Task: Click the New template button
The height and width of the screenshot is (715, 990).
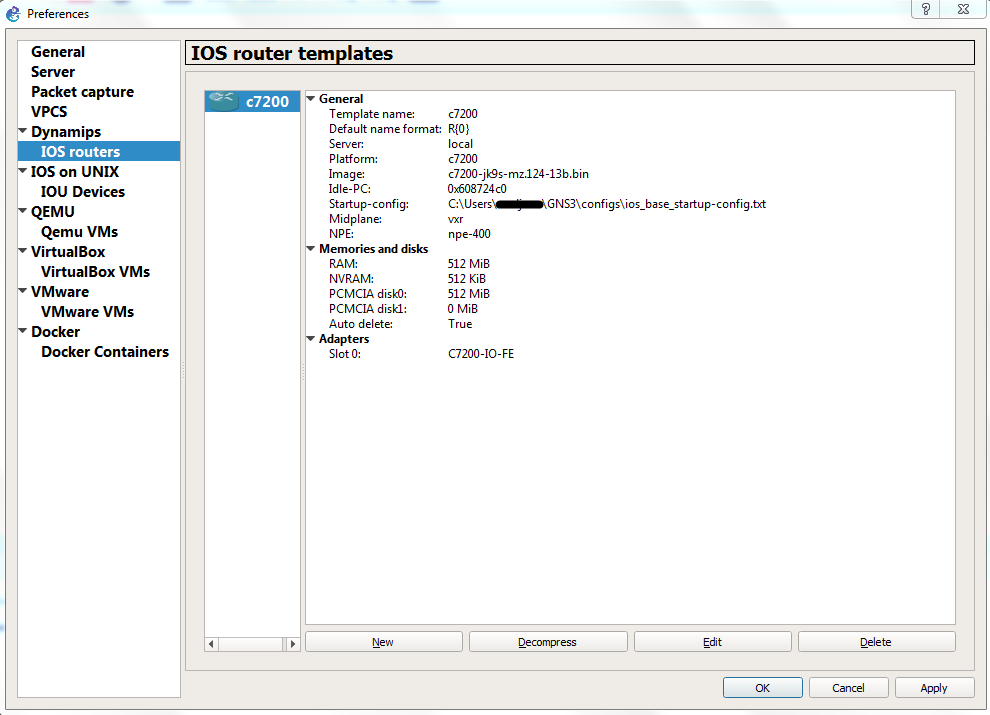Action: pos(383,642)
